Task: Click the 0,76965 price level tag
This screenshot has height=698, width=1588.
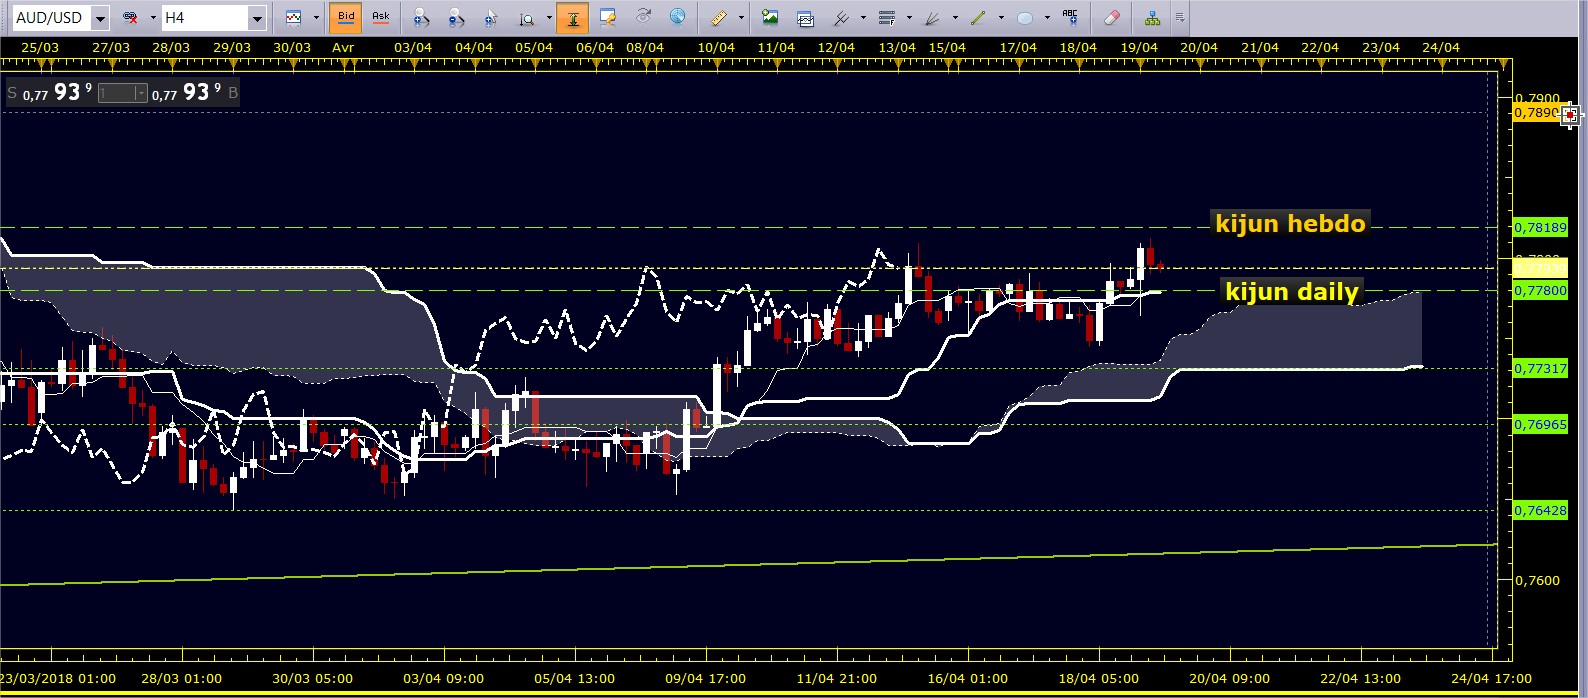Action: click(x=1540, y=424)
